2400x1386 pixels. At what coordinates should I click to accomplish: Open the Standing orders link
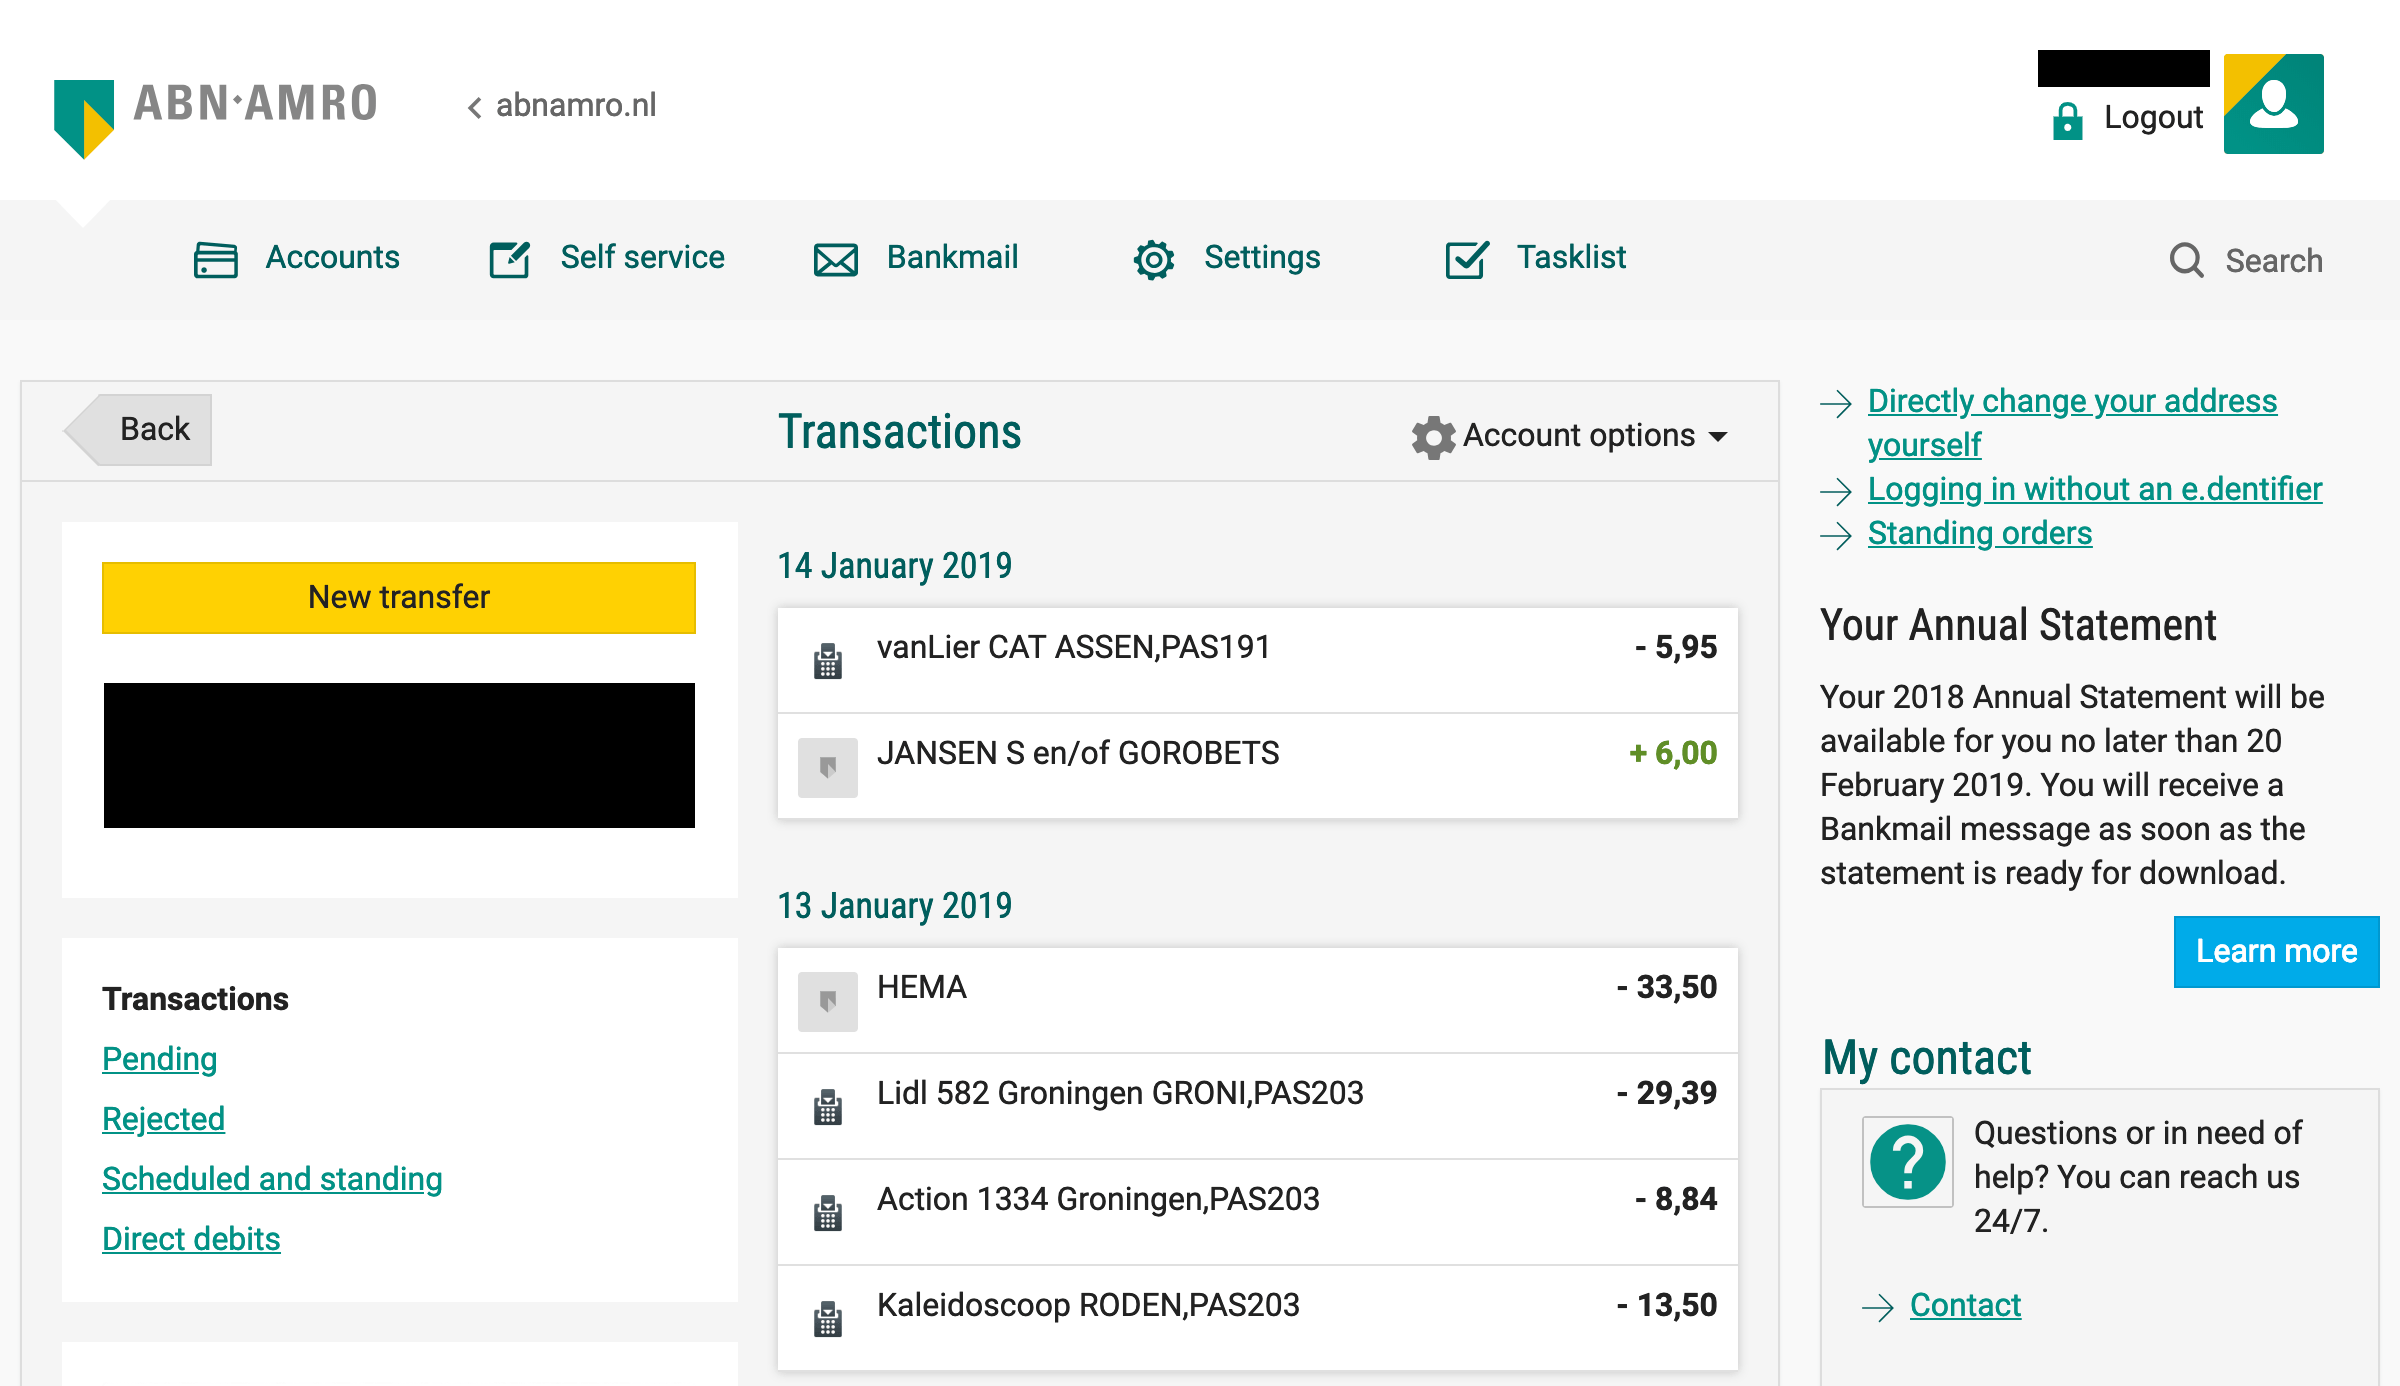point(1980,533)
